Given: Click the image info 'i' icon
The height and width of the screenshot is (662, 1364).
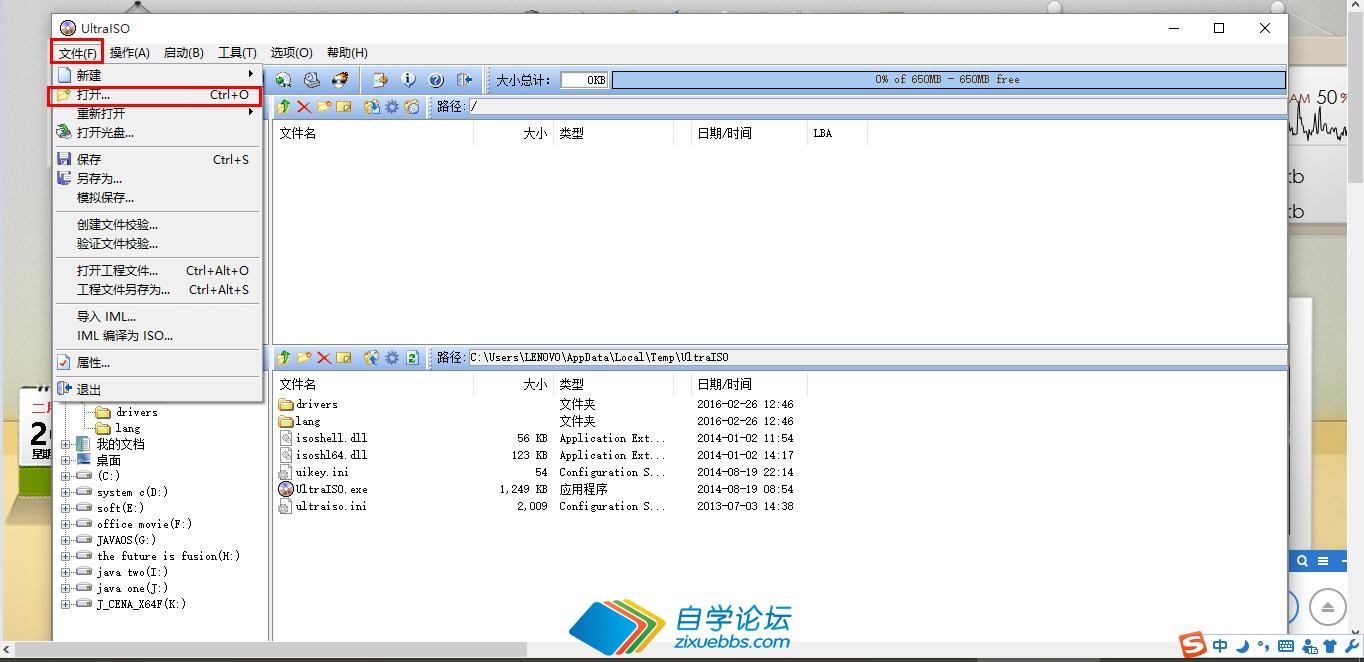Looking at the screenshot, I should click(x=408, y=80).
